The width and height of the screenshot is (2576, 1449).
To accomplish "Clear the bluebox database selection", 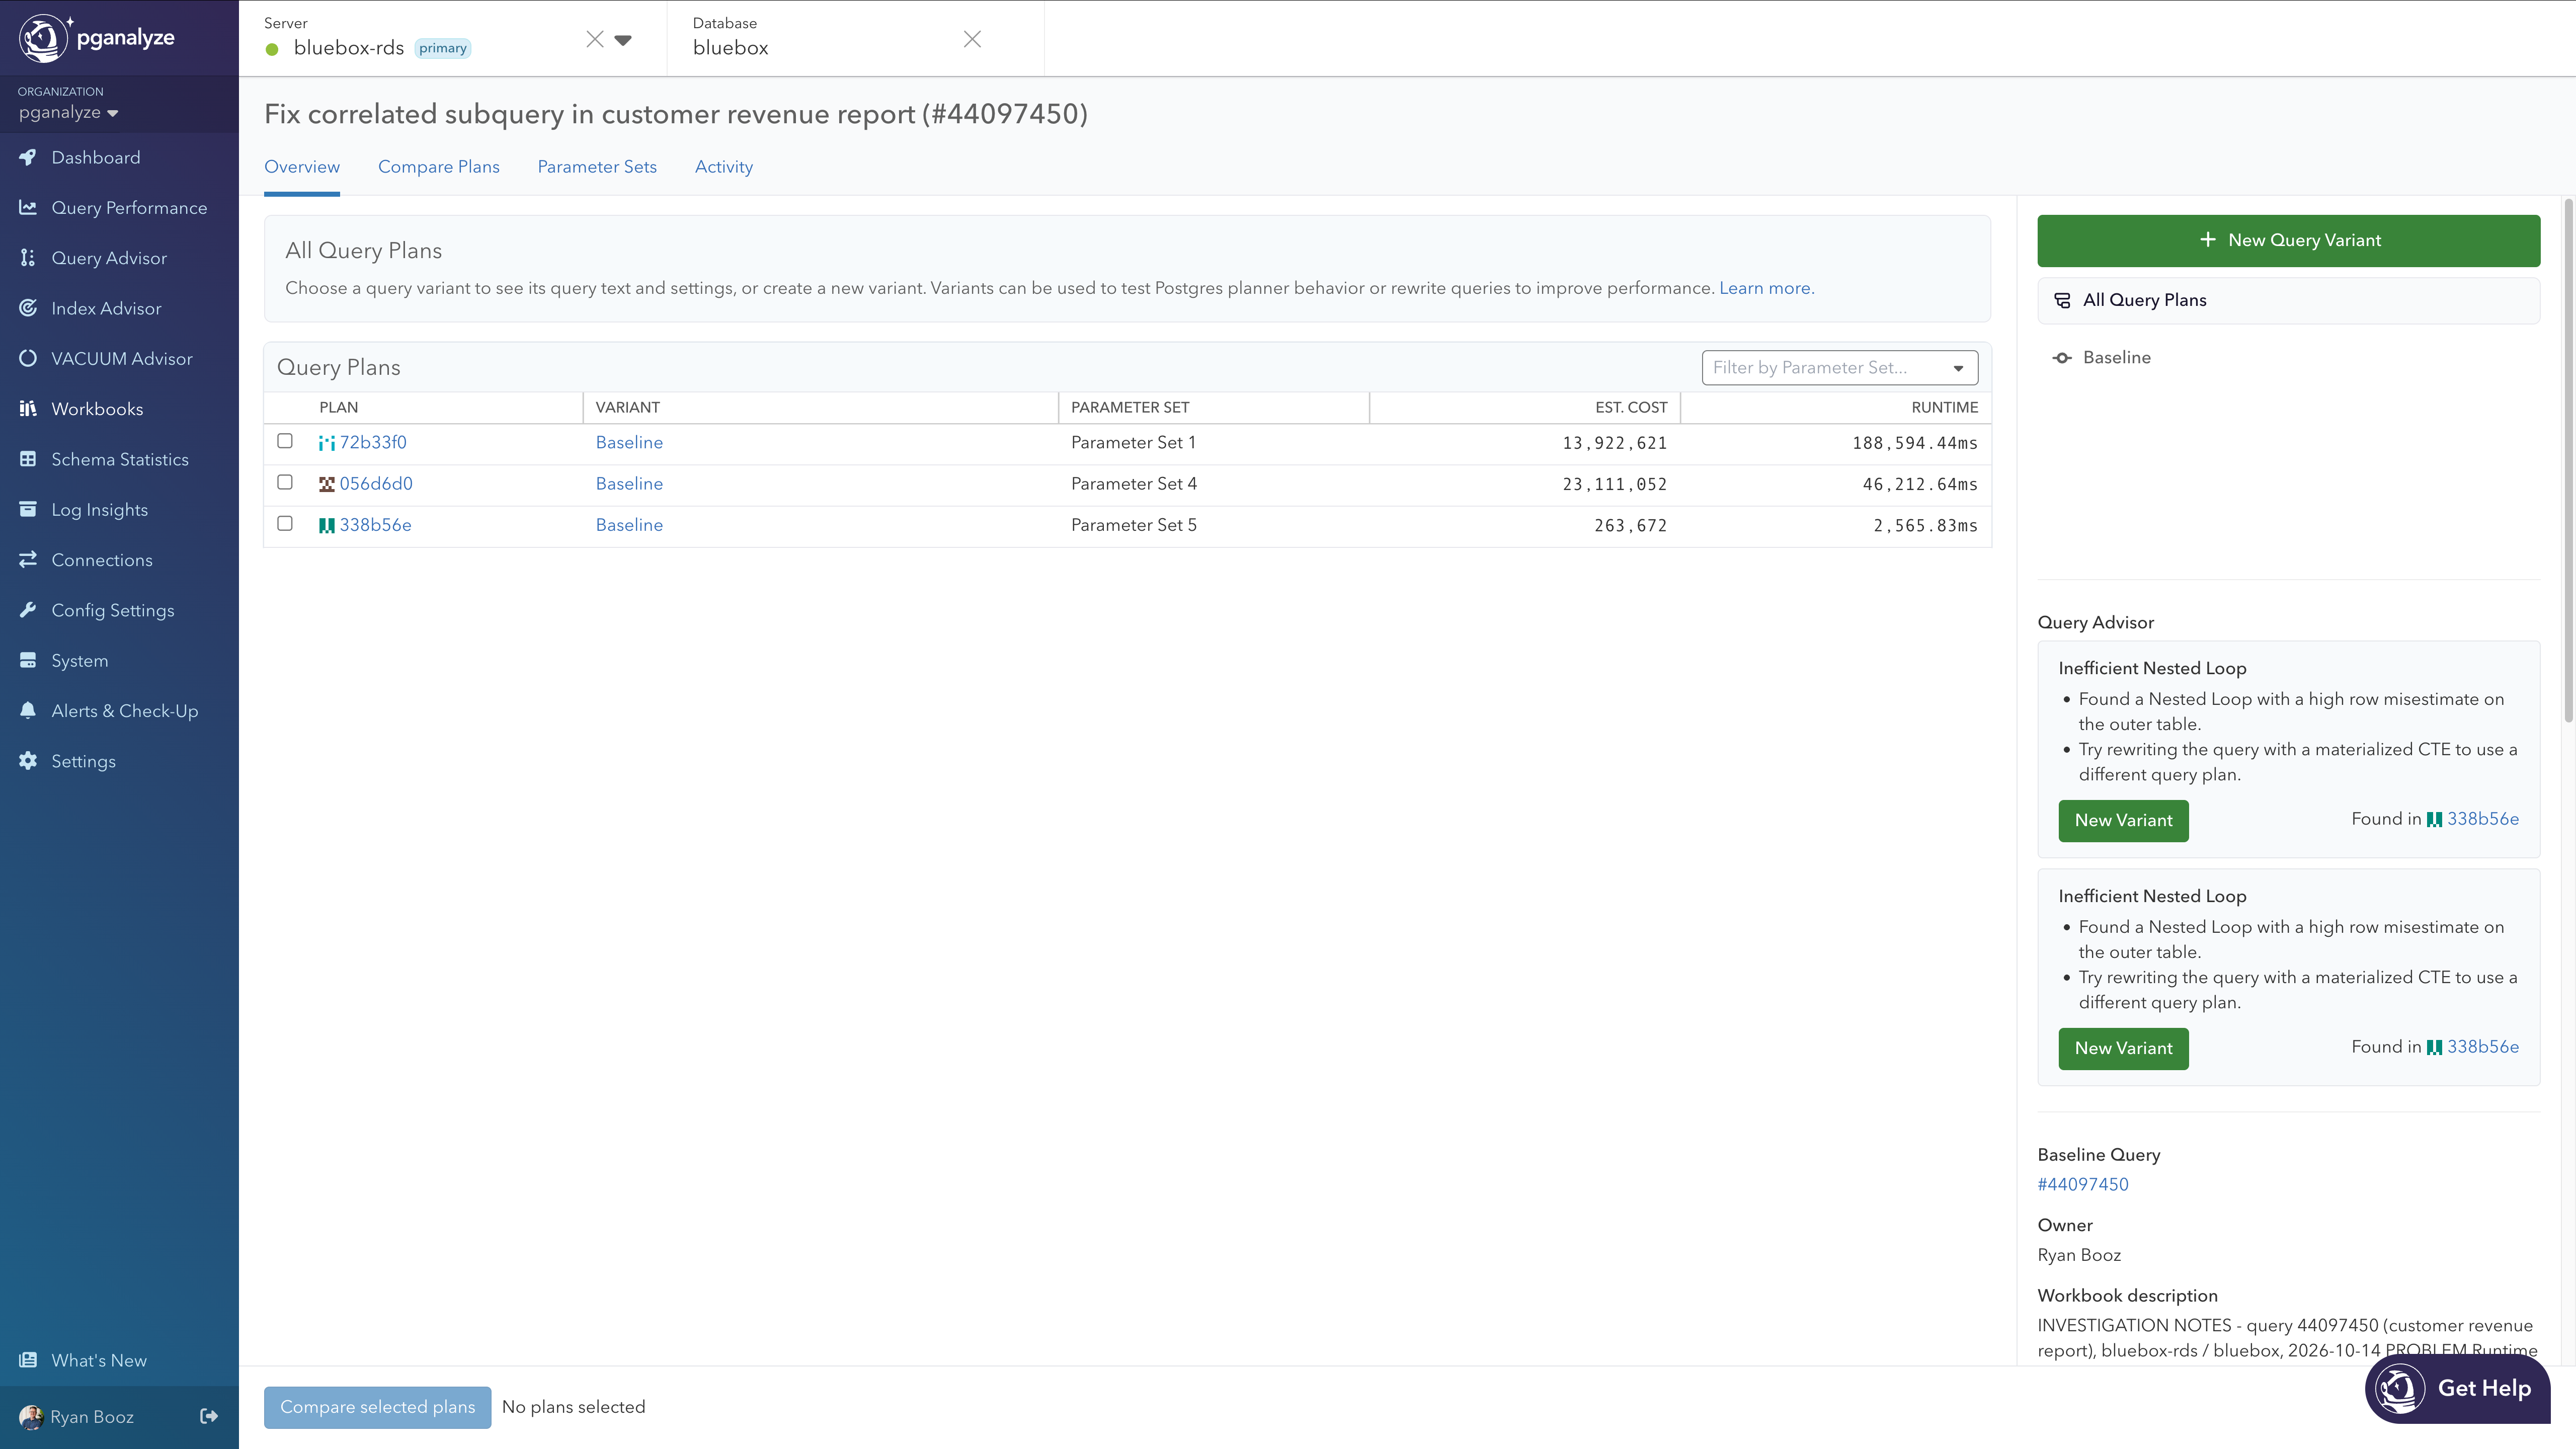I will click(x=972, y=39).
